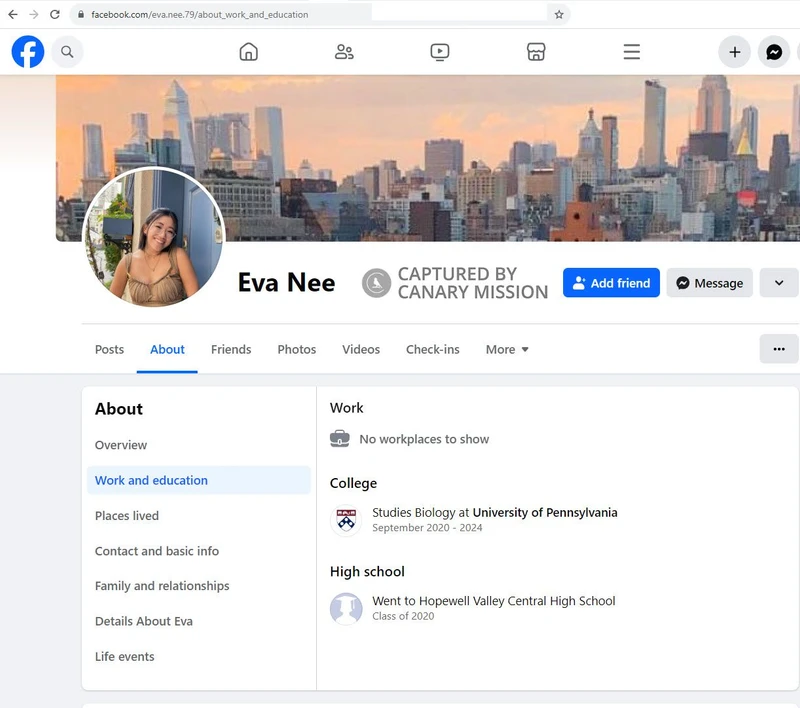The height and width of the screenshot is (708, 800).
Task: Switch to the Friends tab
Action: [231, 349]
